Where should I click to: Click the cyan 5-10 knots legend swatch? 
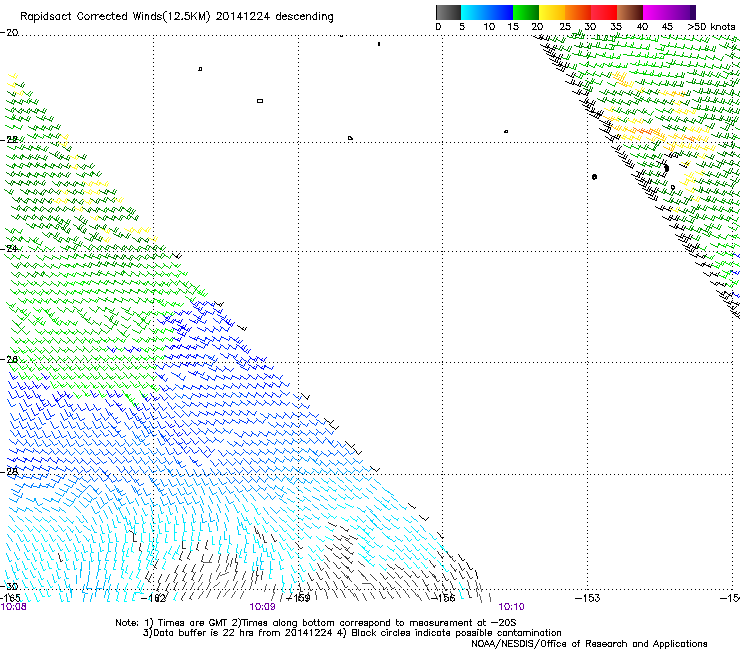pos(474,12)
